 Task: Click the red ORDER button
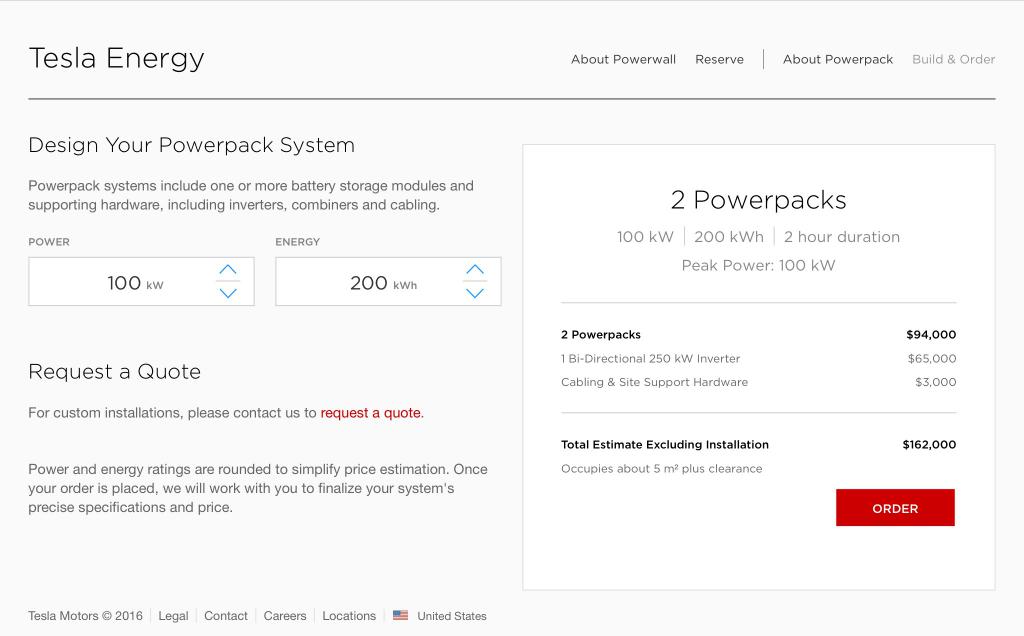coord(895,507)
